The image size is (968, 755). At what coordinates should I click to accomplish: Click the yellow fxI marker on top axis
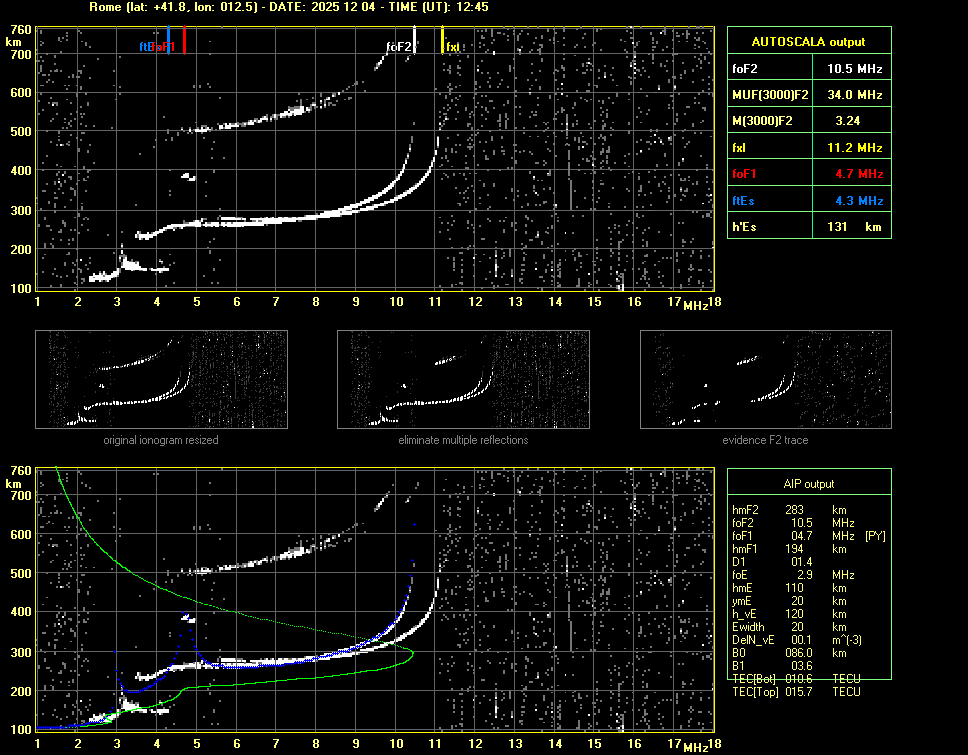(x=443, y=41)
